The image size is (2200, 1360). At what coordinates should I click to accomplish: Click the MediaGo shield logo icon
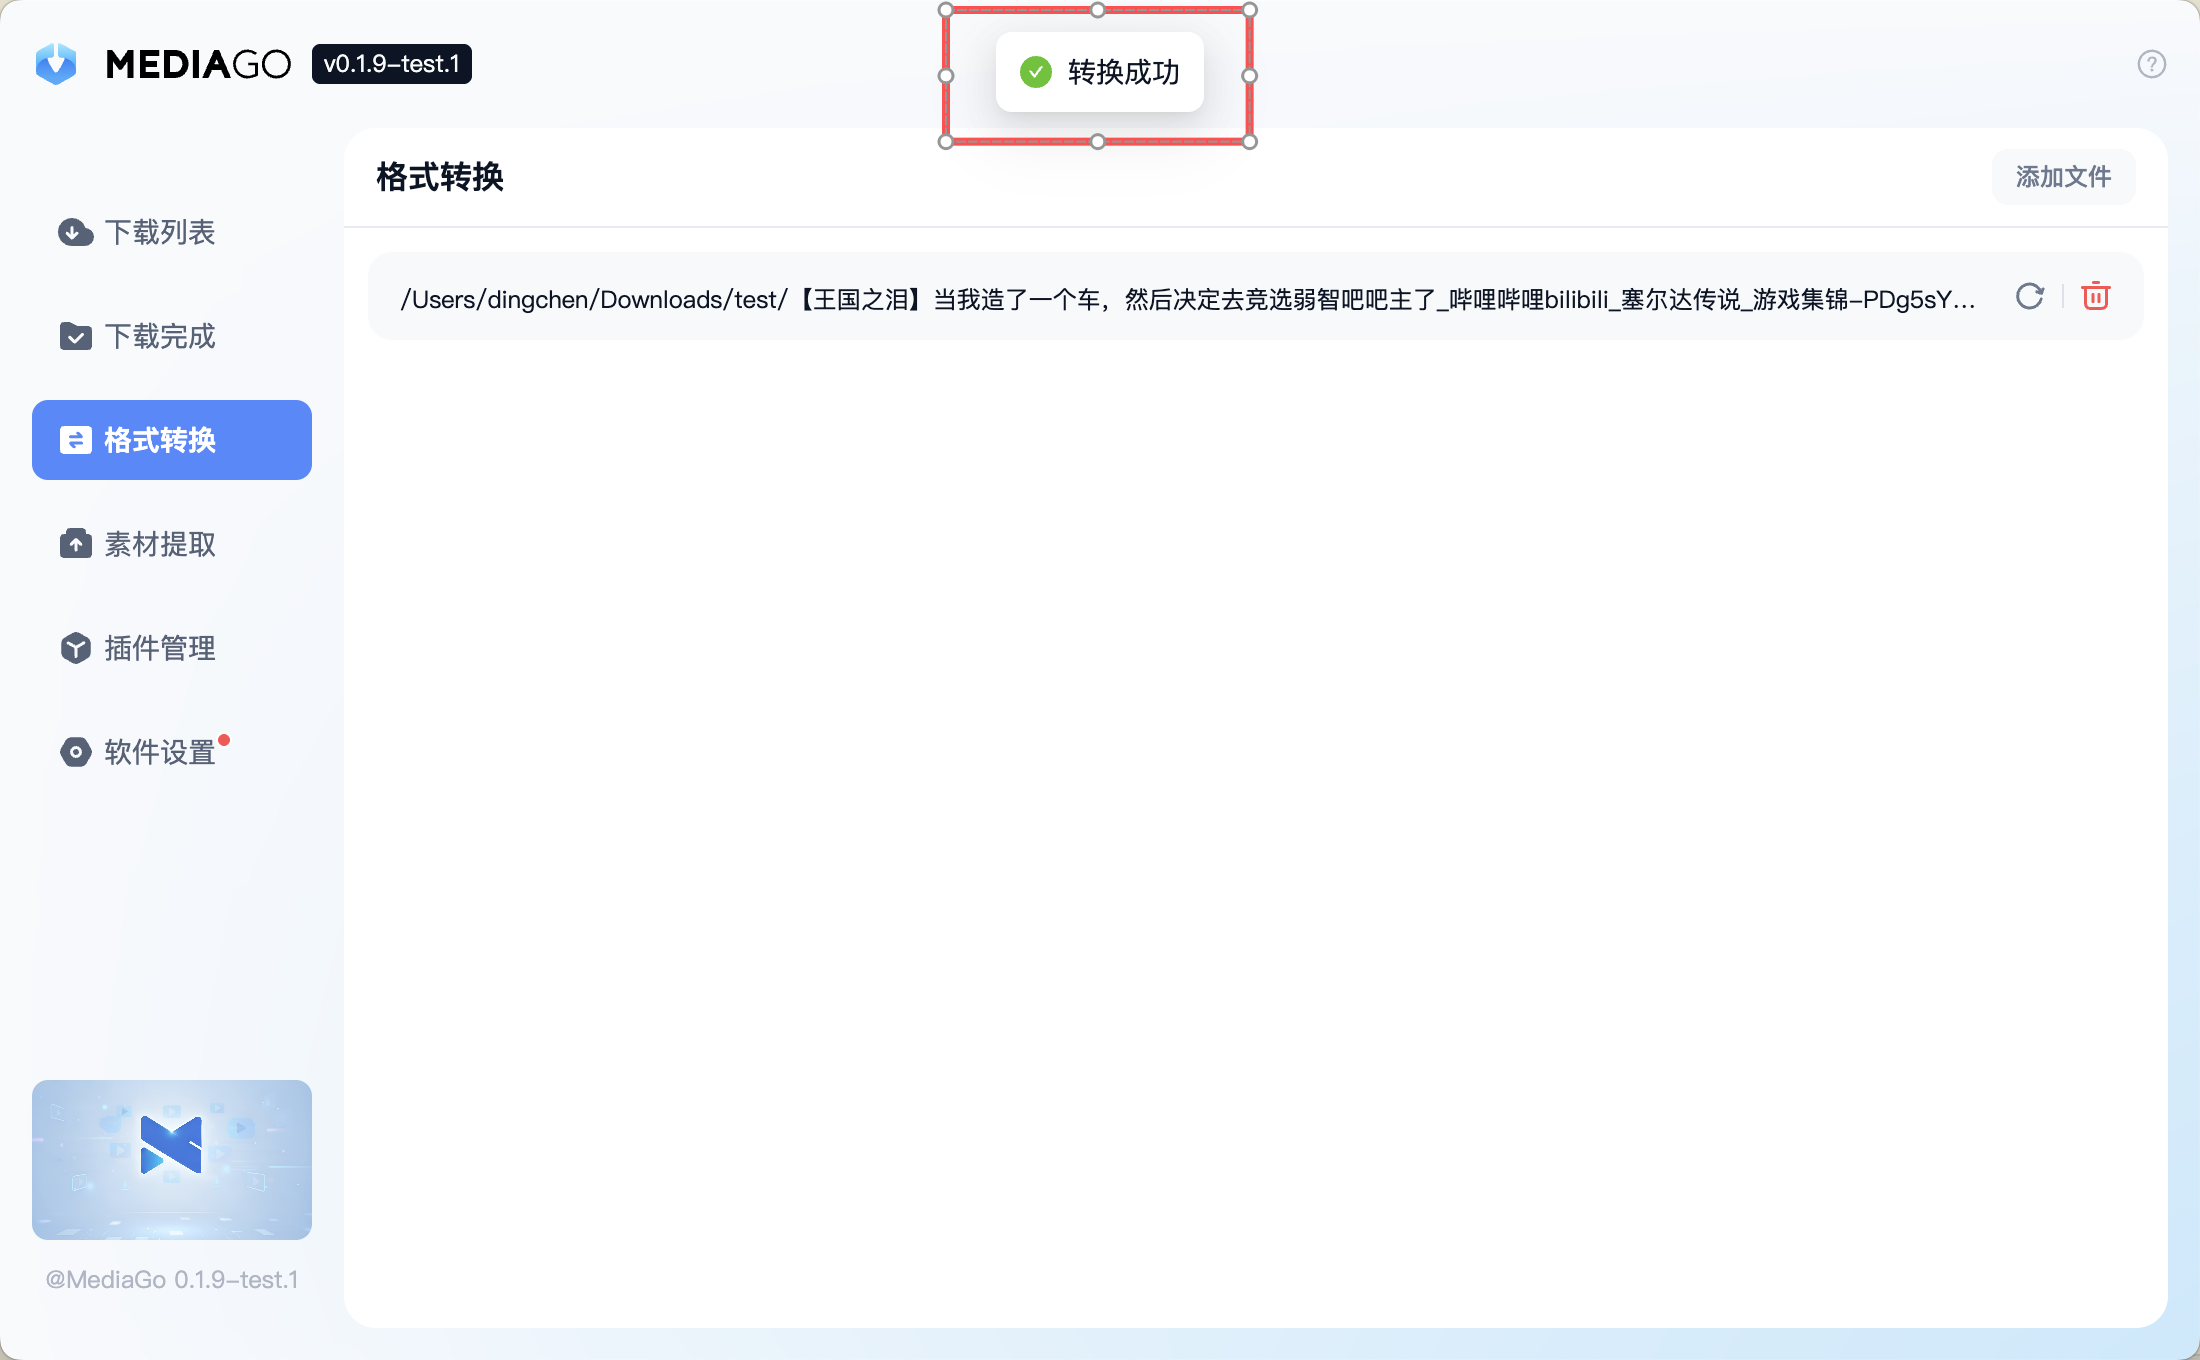tap(56, 64)
